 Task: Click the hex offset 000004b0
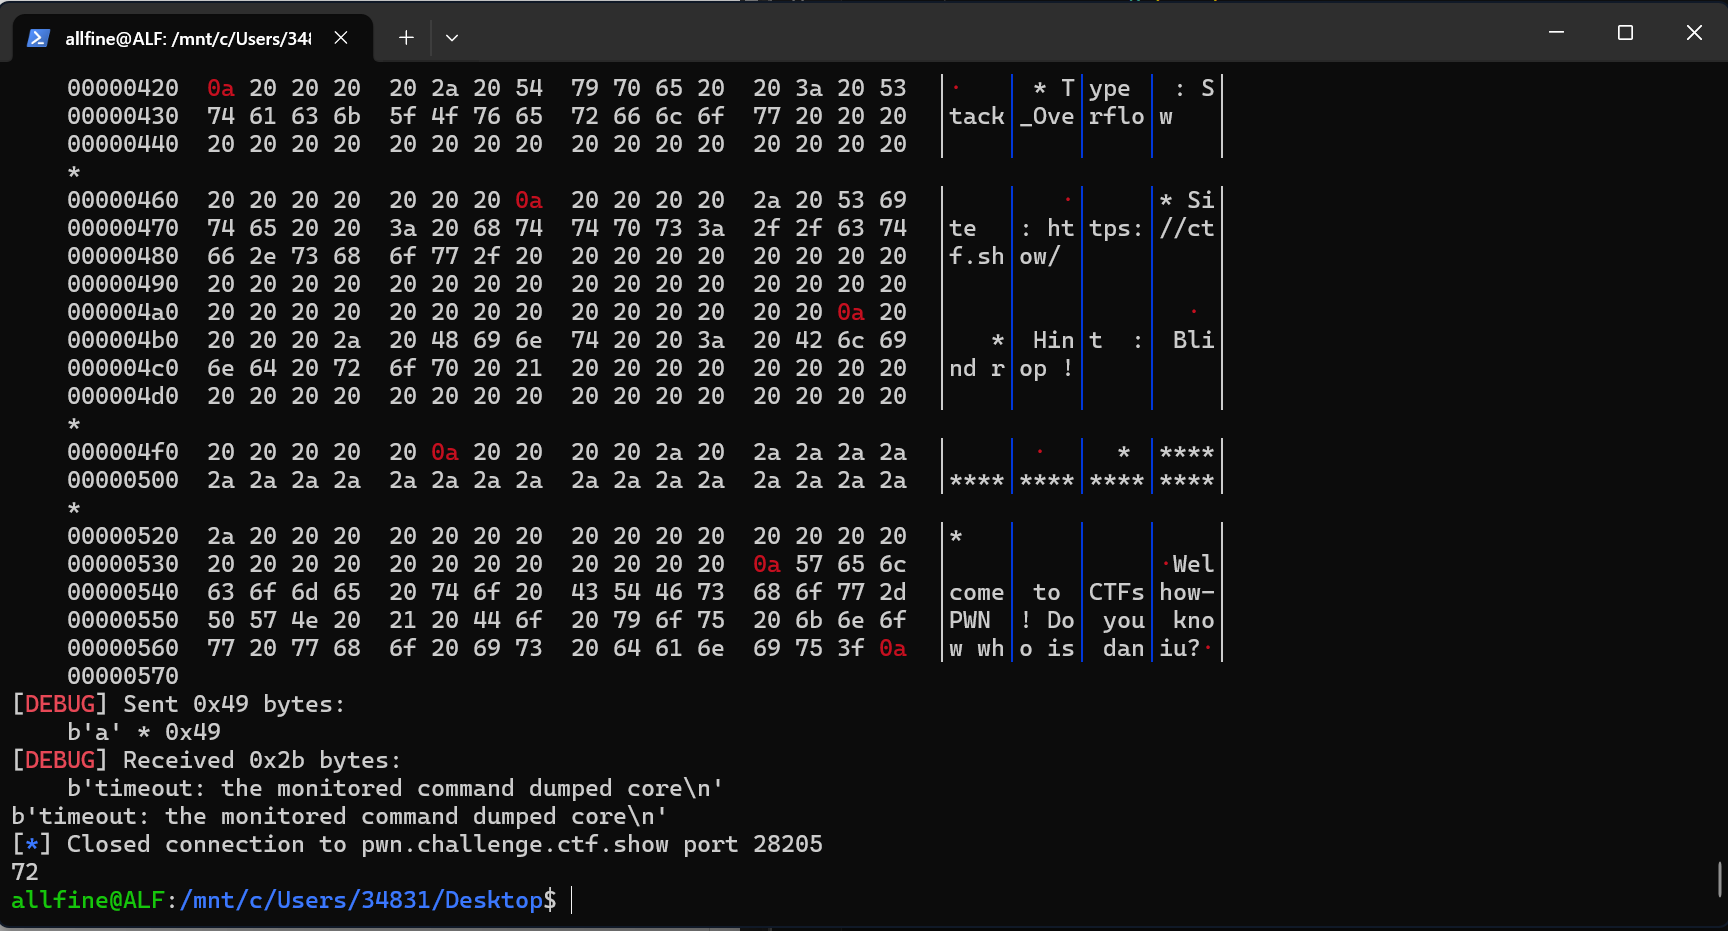(x=123, y=340)
